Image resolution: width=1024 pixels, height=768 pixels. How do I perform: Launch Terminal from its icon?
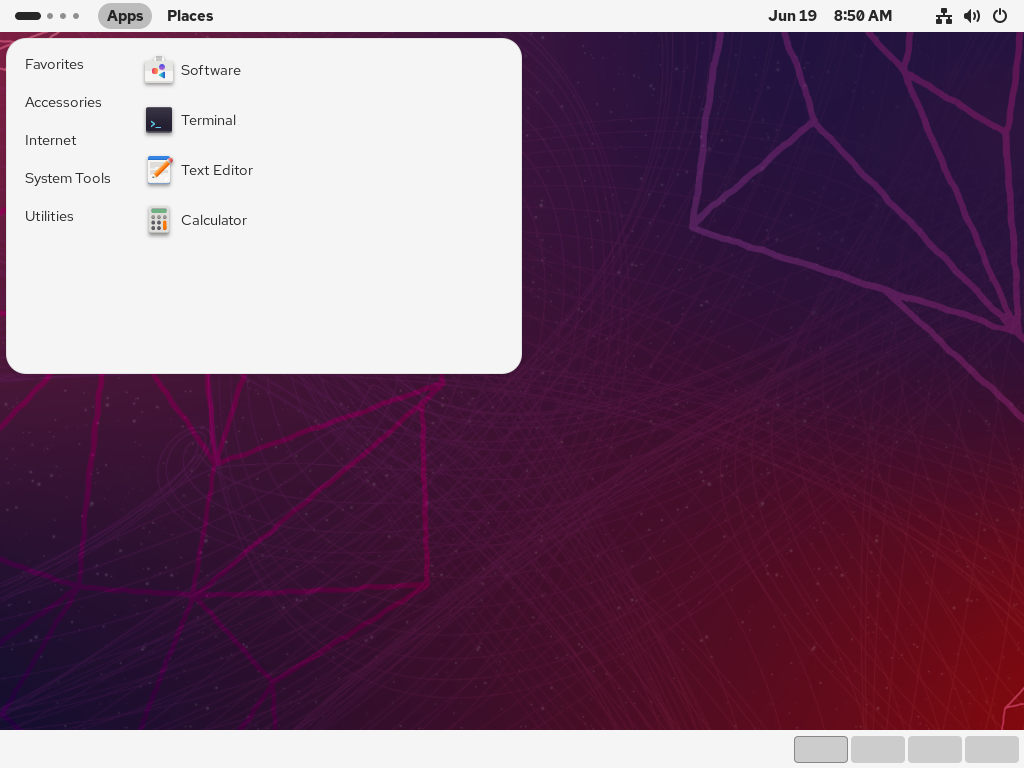coord(159,120)
